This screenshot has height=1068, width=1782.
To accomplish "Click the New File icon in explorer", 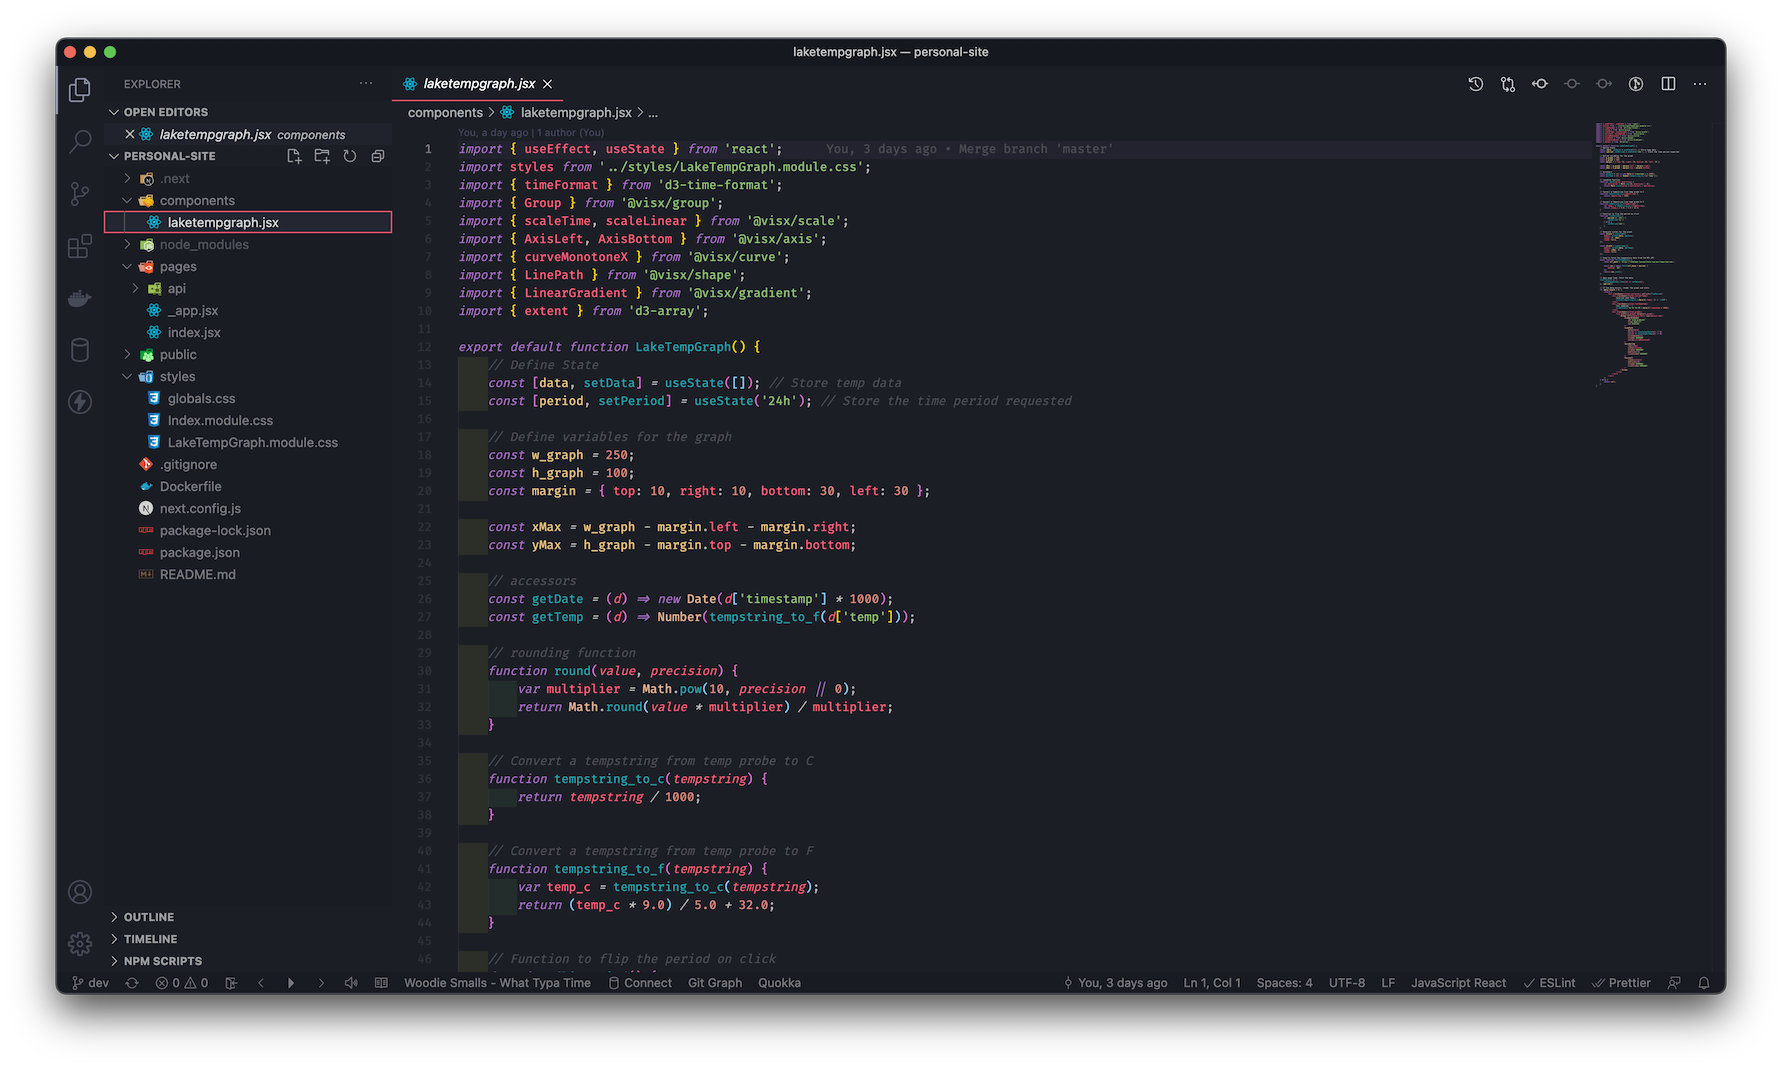I will 294,156.
